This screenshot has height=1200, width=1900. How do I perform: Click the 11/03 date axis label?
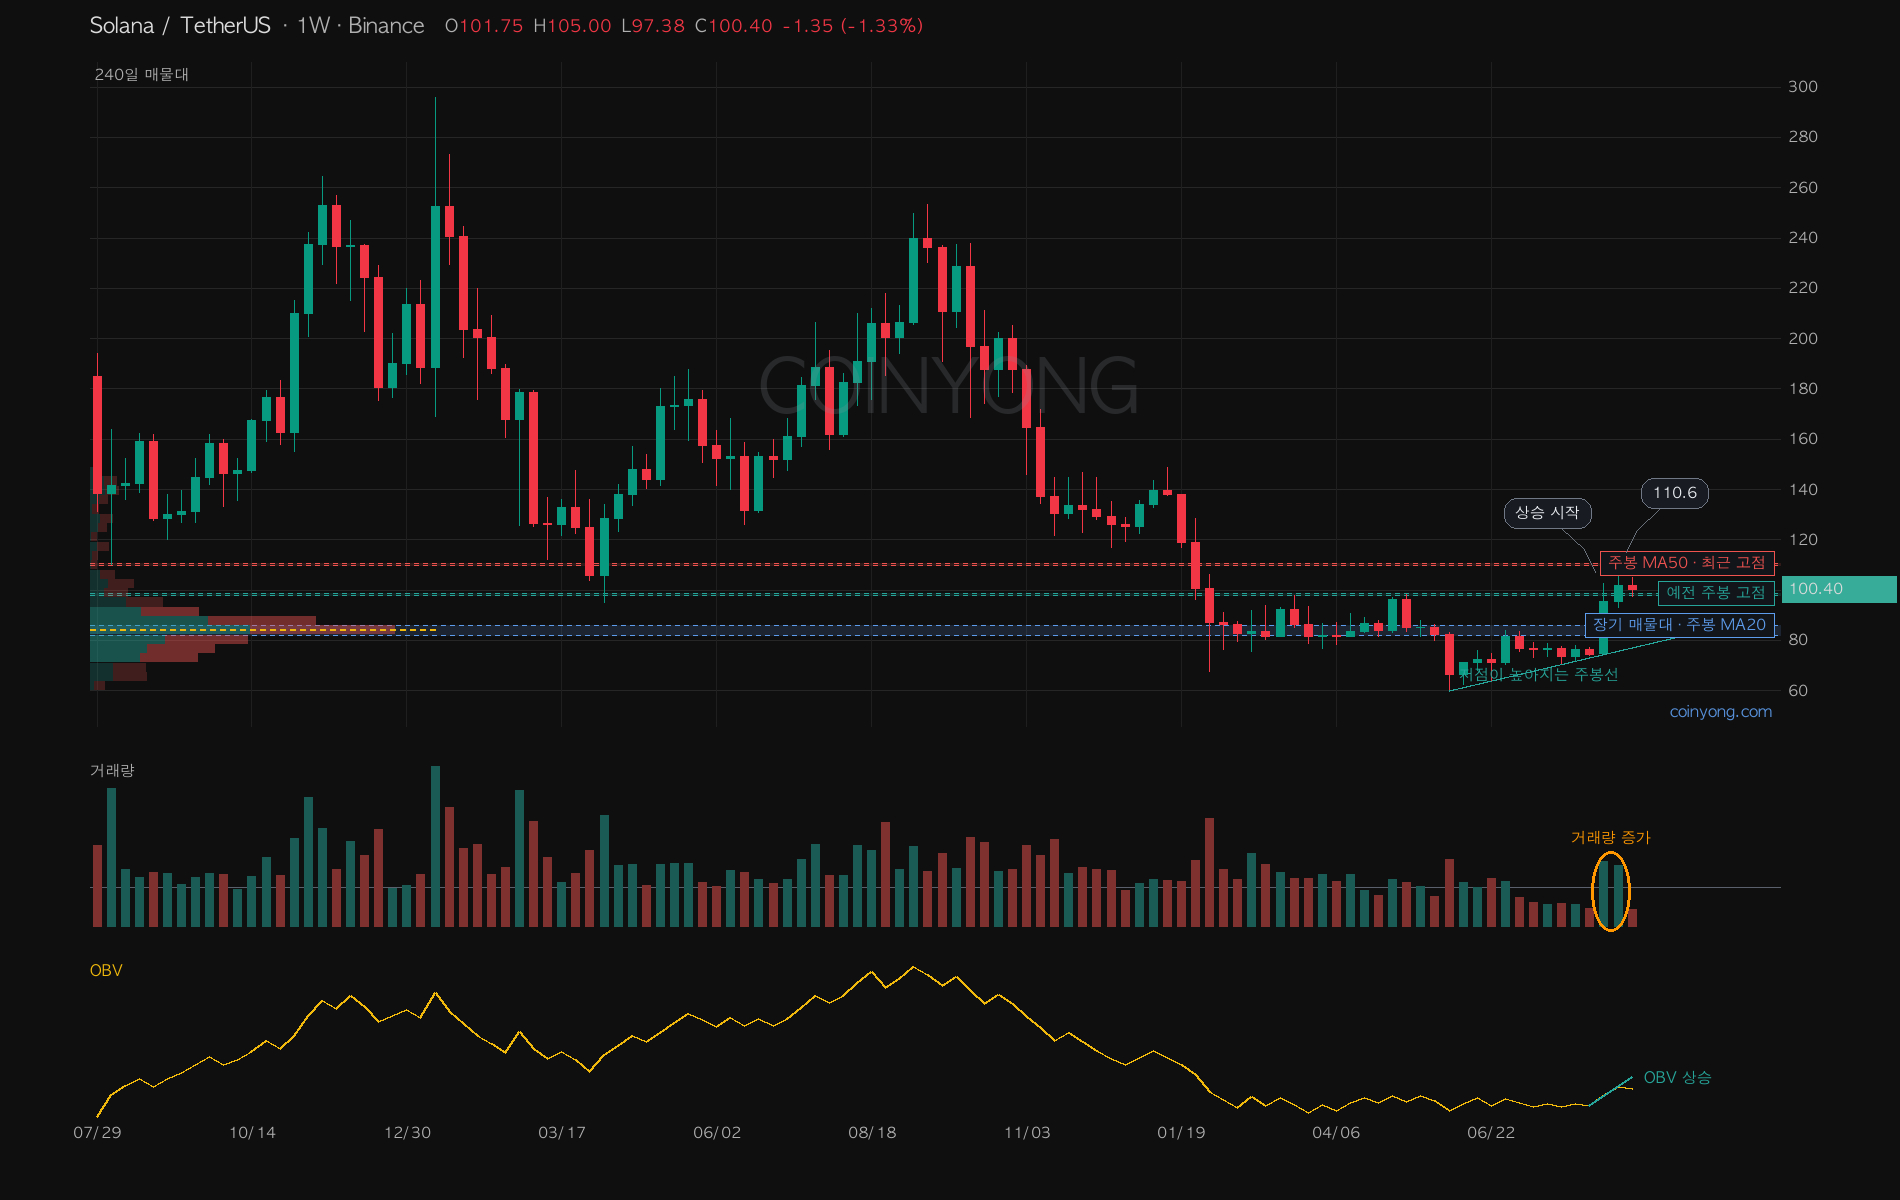[1027, 1133]
